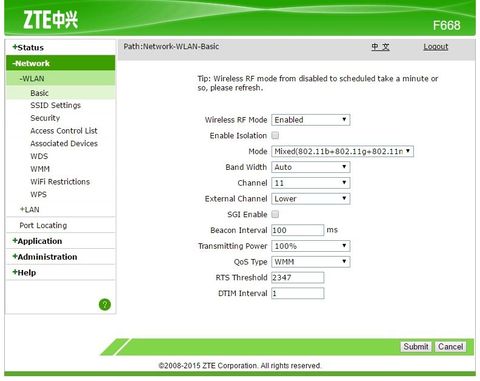Open the QoS Type dropdown set to WMM
This screenshot has width=480, height=381.
click(311, 262)
